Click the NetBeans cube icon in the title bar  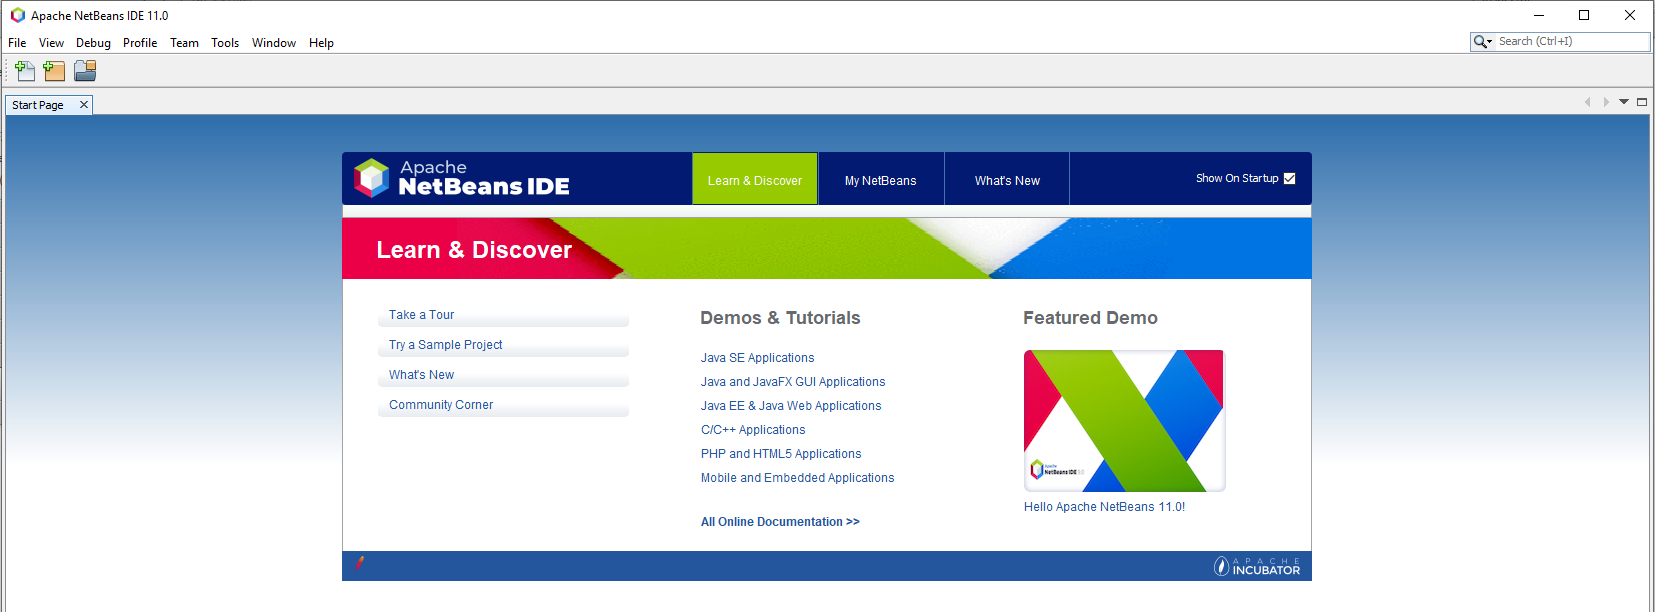(17, 15)
